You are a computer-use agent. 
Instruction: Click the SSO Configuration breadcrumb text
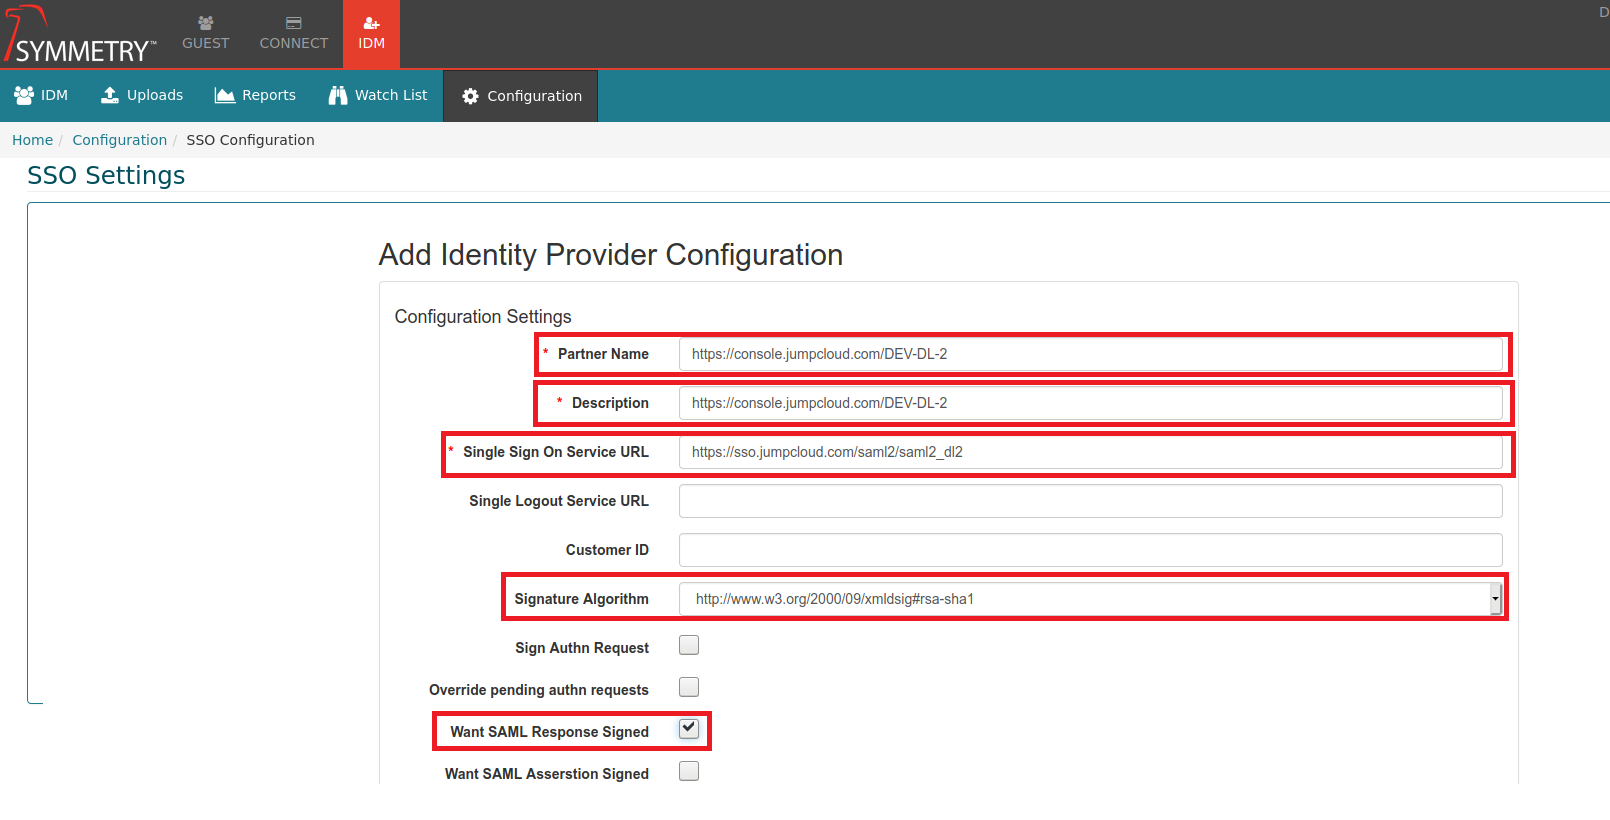[x=250, y=140]
